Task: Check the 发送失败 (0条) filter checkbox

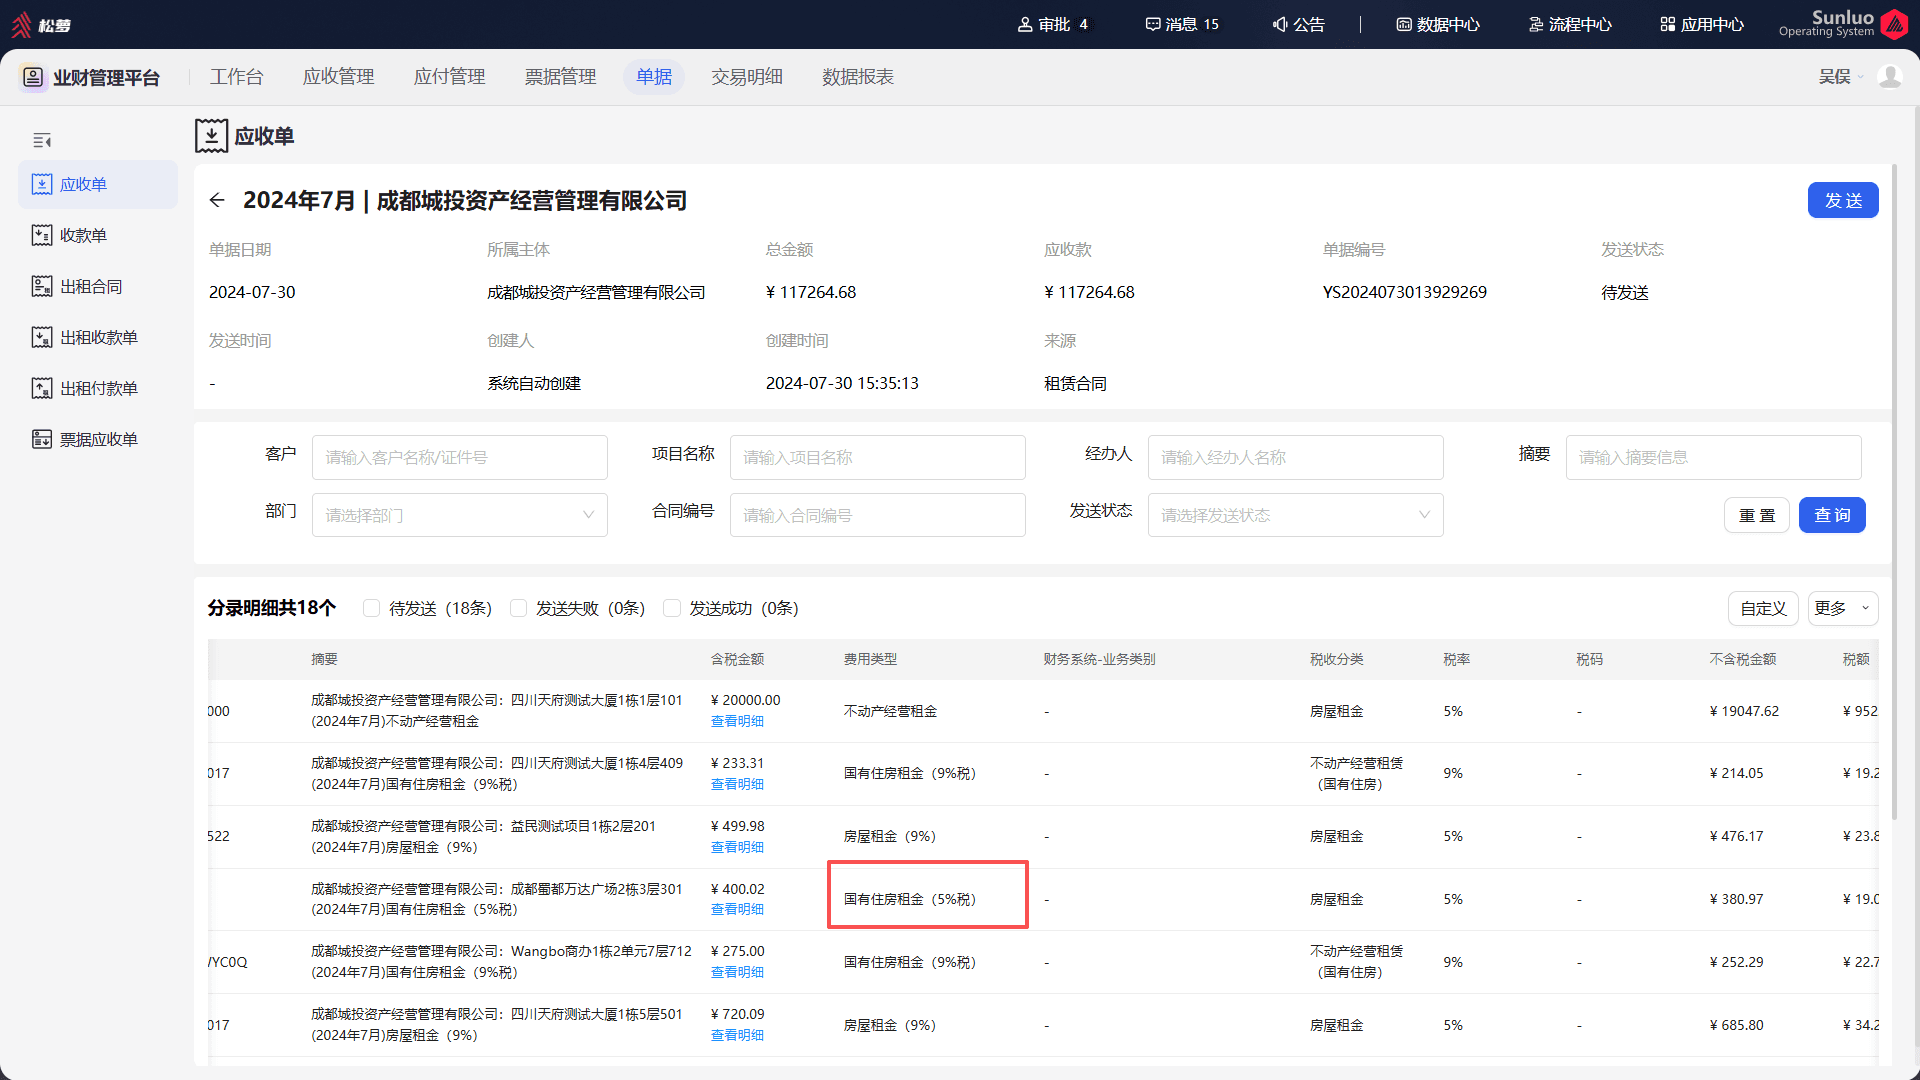Action: pyautogui.click(x=518, y=608)
